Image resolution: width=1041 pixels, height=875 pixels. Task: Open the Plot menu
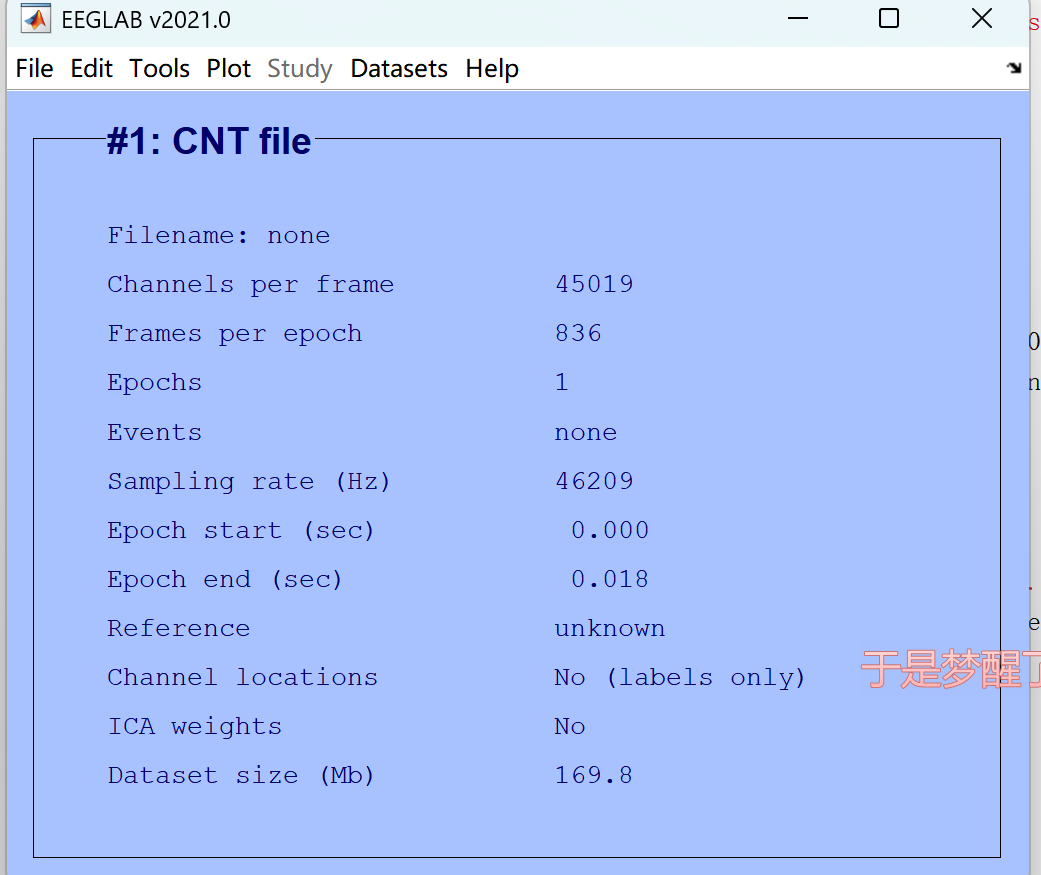click(228, 68)
